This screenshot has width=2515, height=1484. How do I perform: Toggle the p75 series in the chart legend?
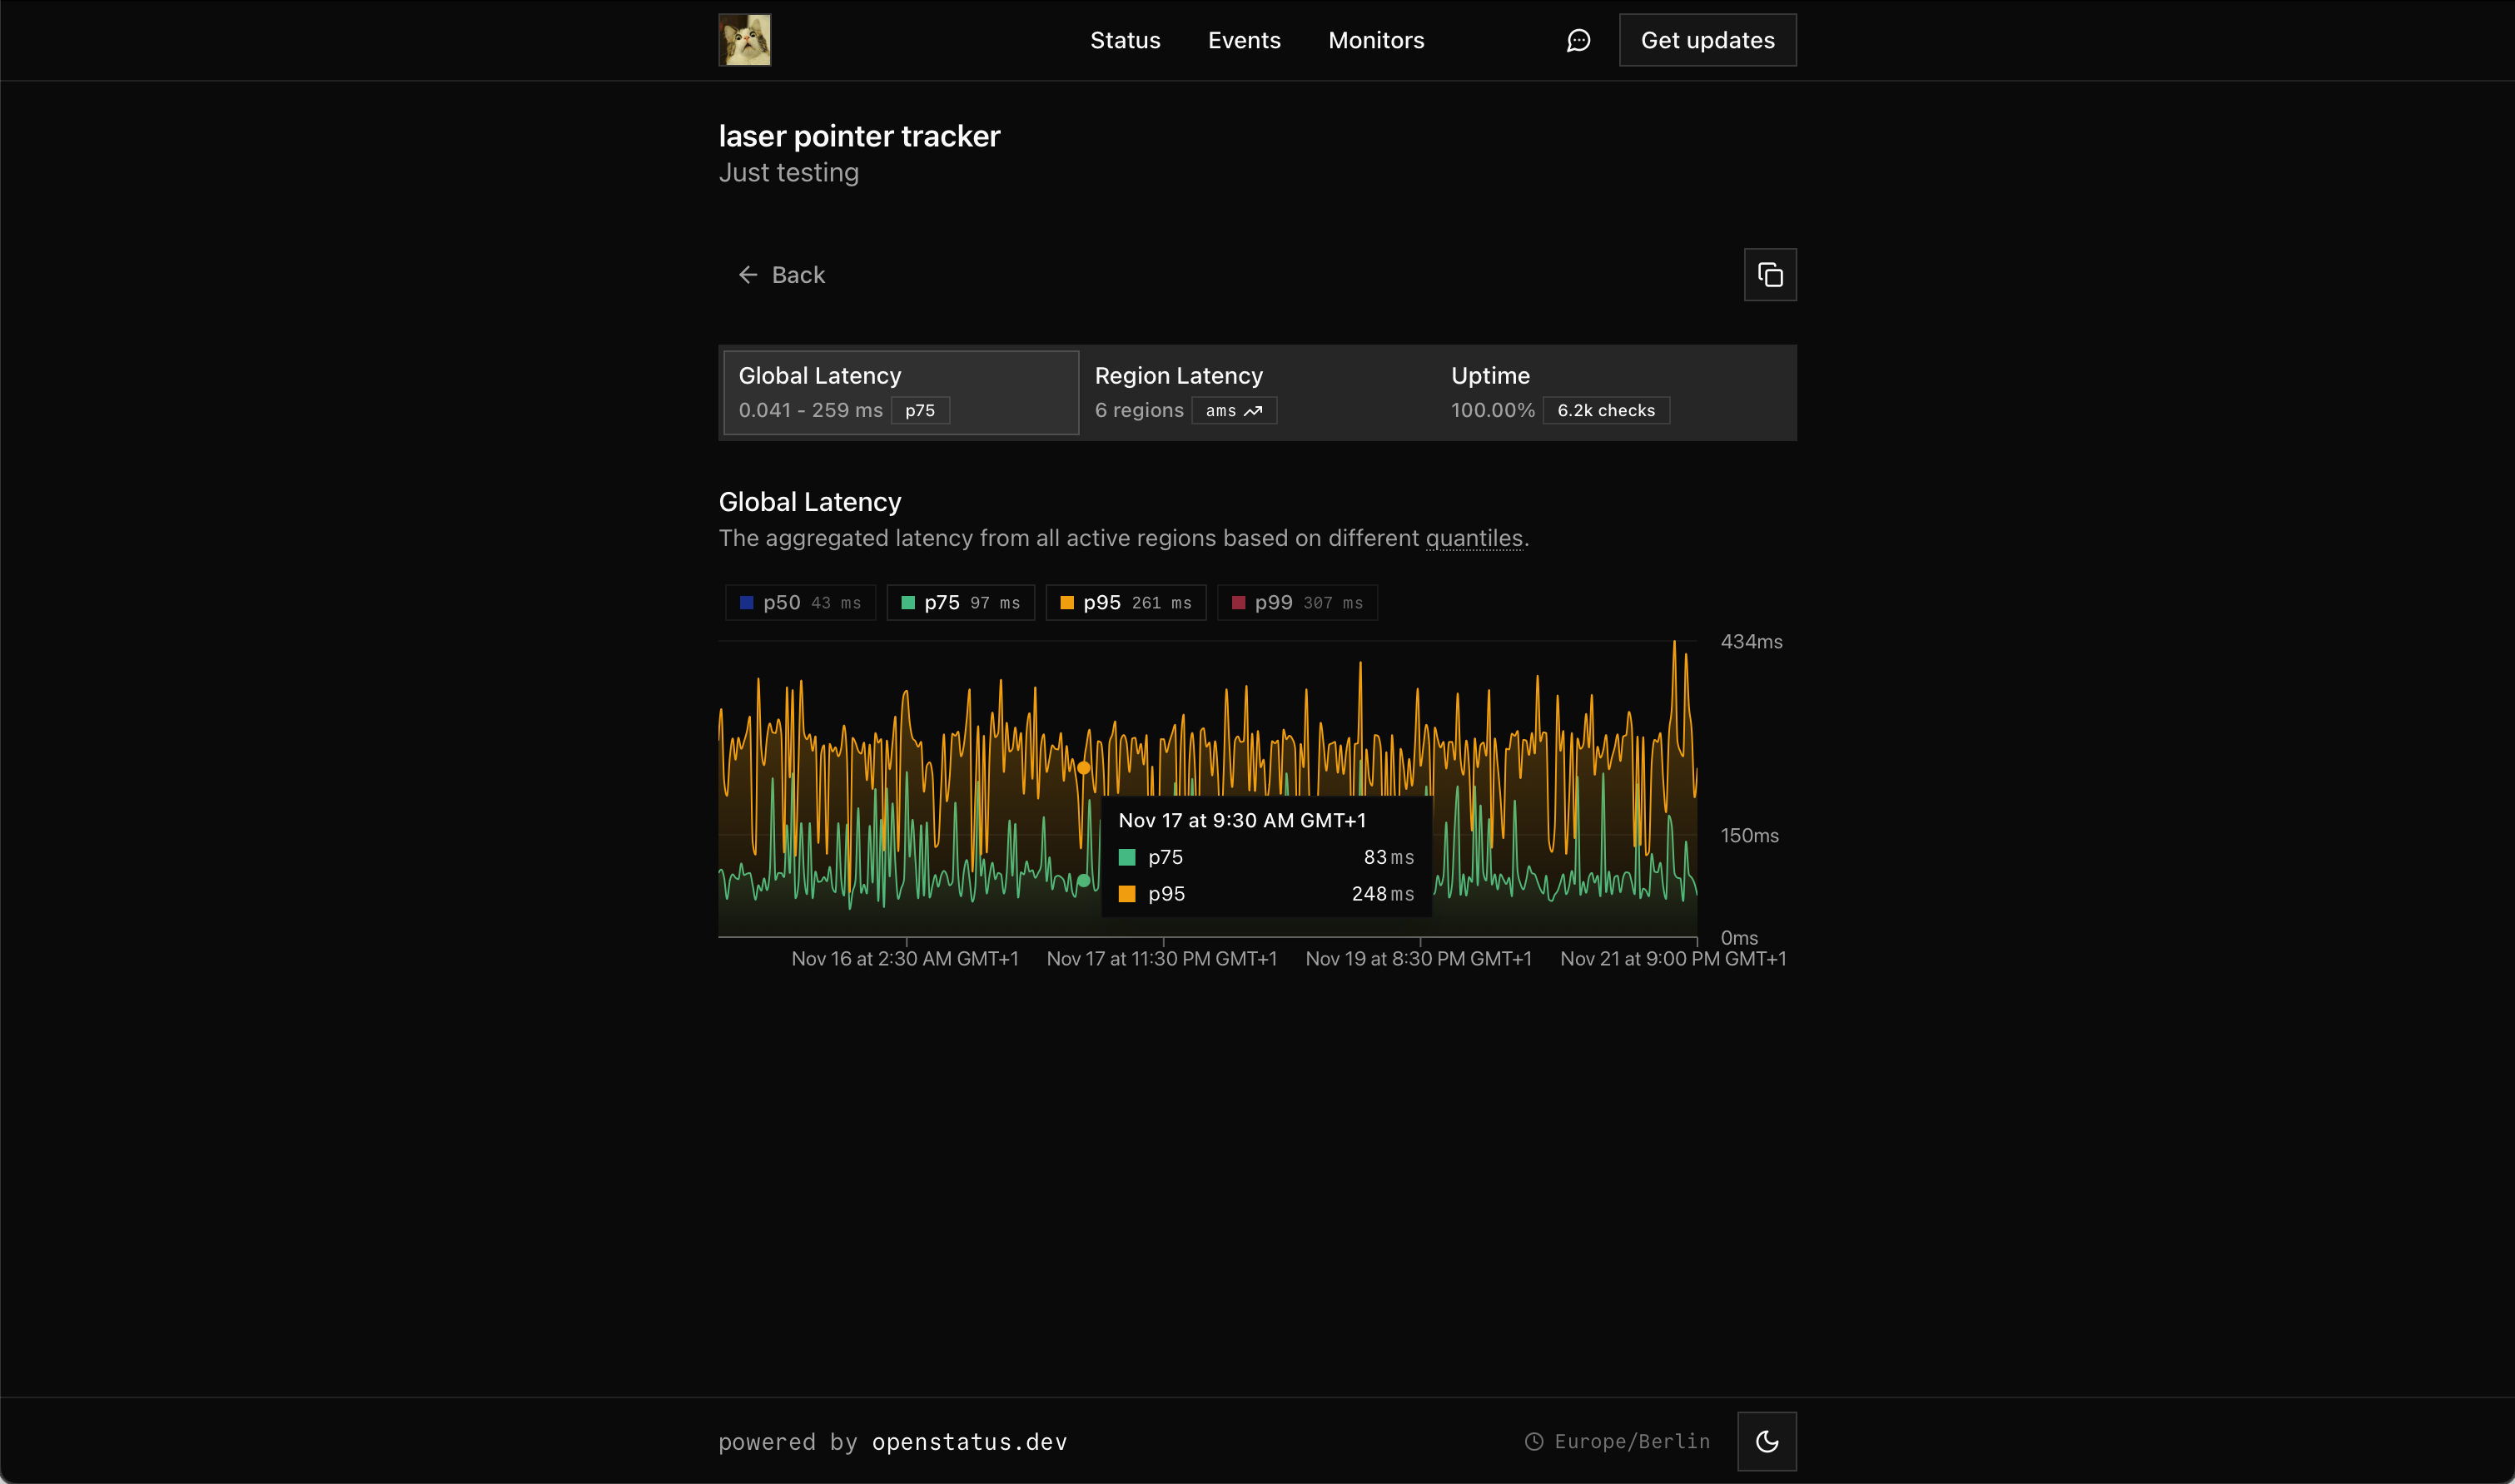960,602
